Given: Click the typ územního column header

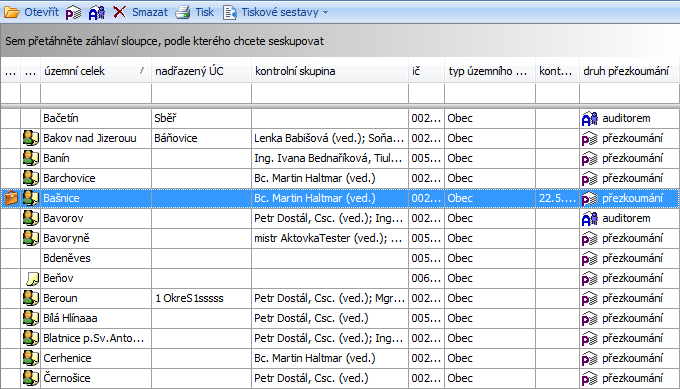Looking at the screenshot, I should click(490, 71).
